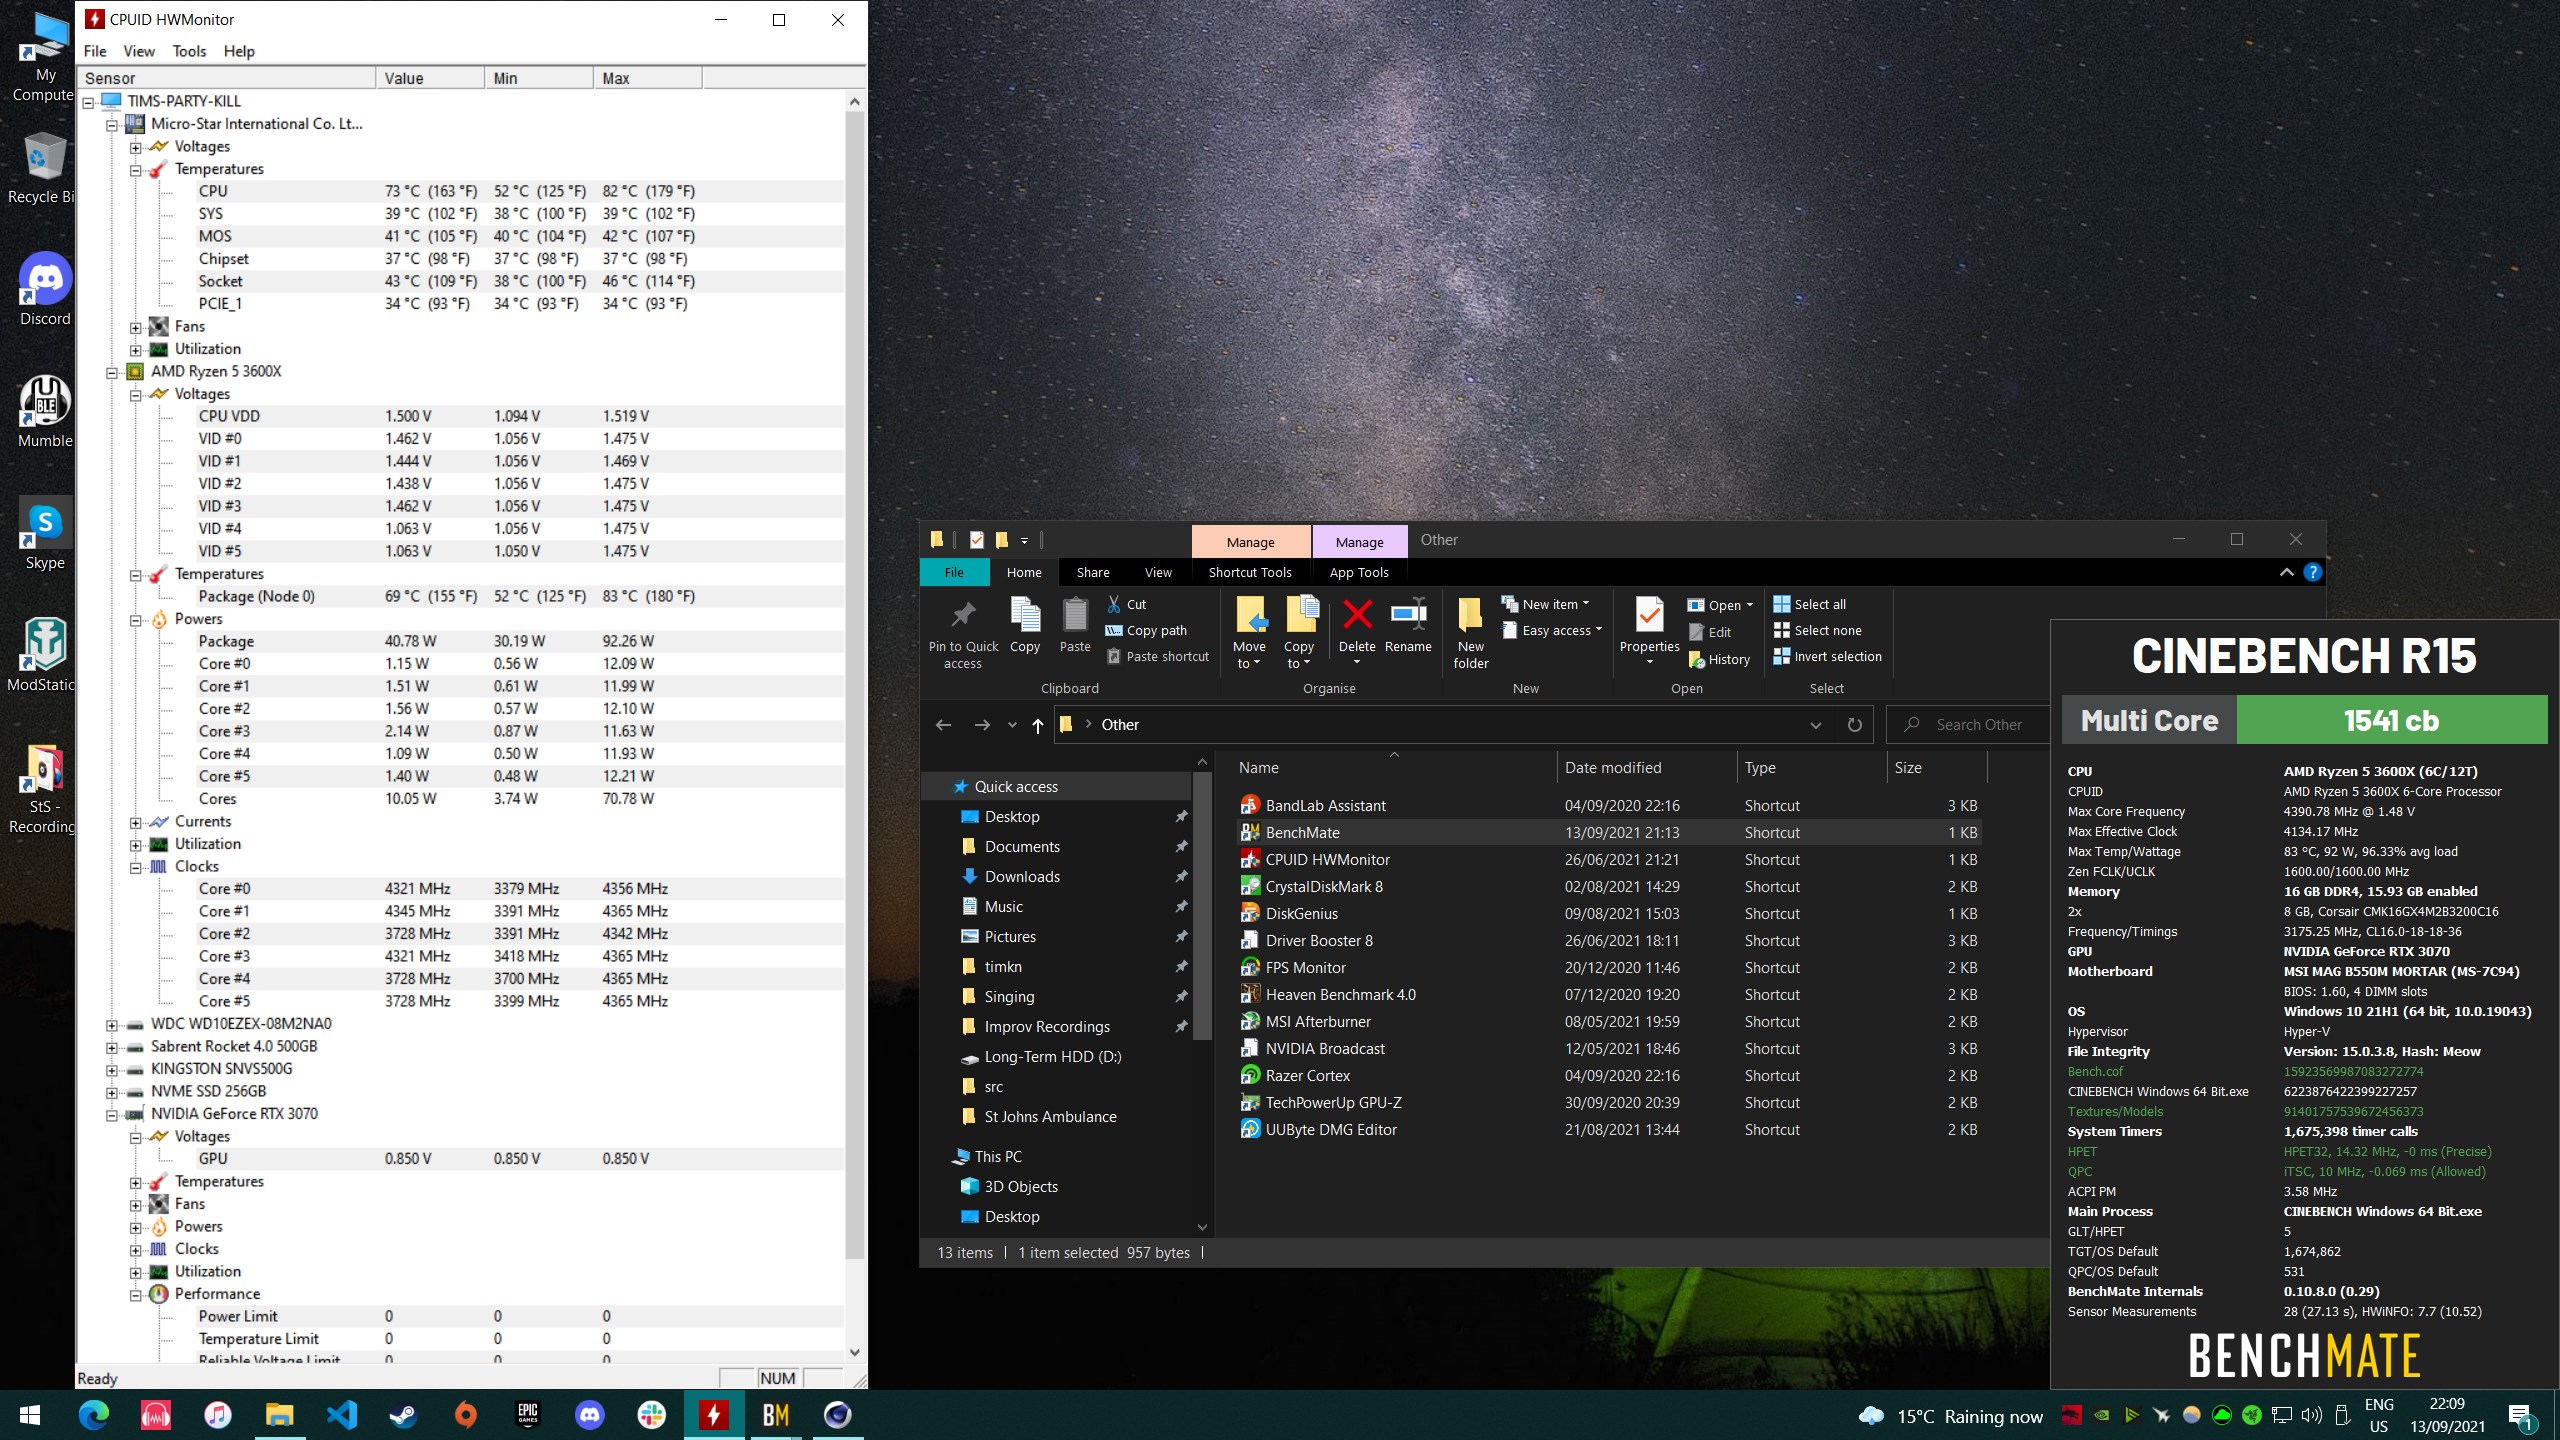The image size is (2560, 1440).
Task: Collapse the AMD Ryzen 5 3600X node
Action: pos(112,372)
